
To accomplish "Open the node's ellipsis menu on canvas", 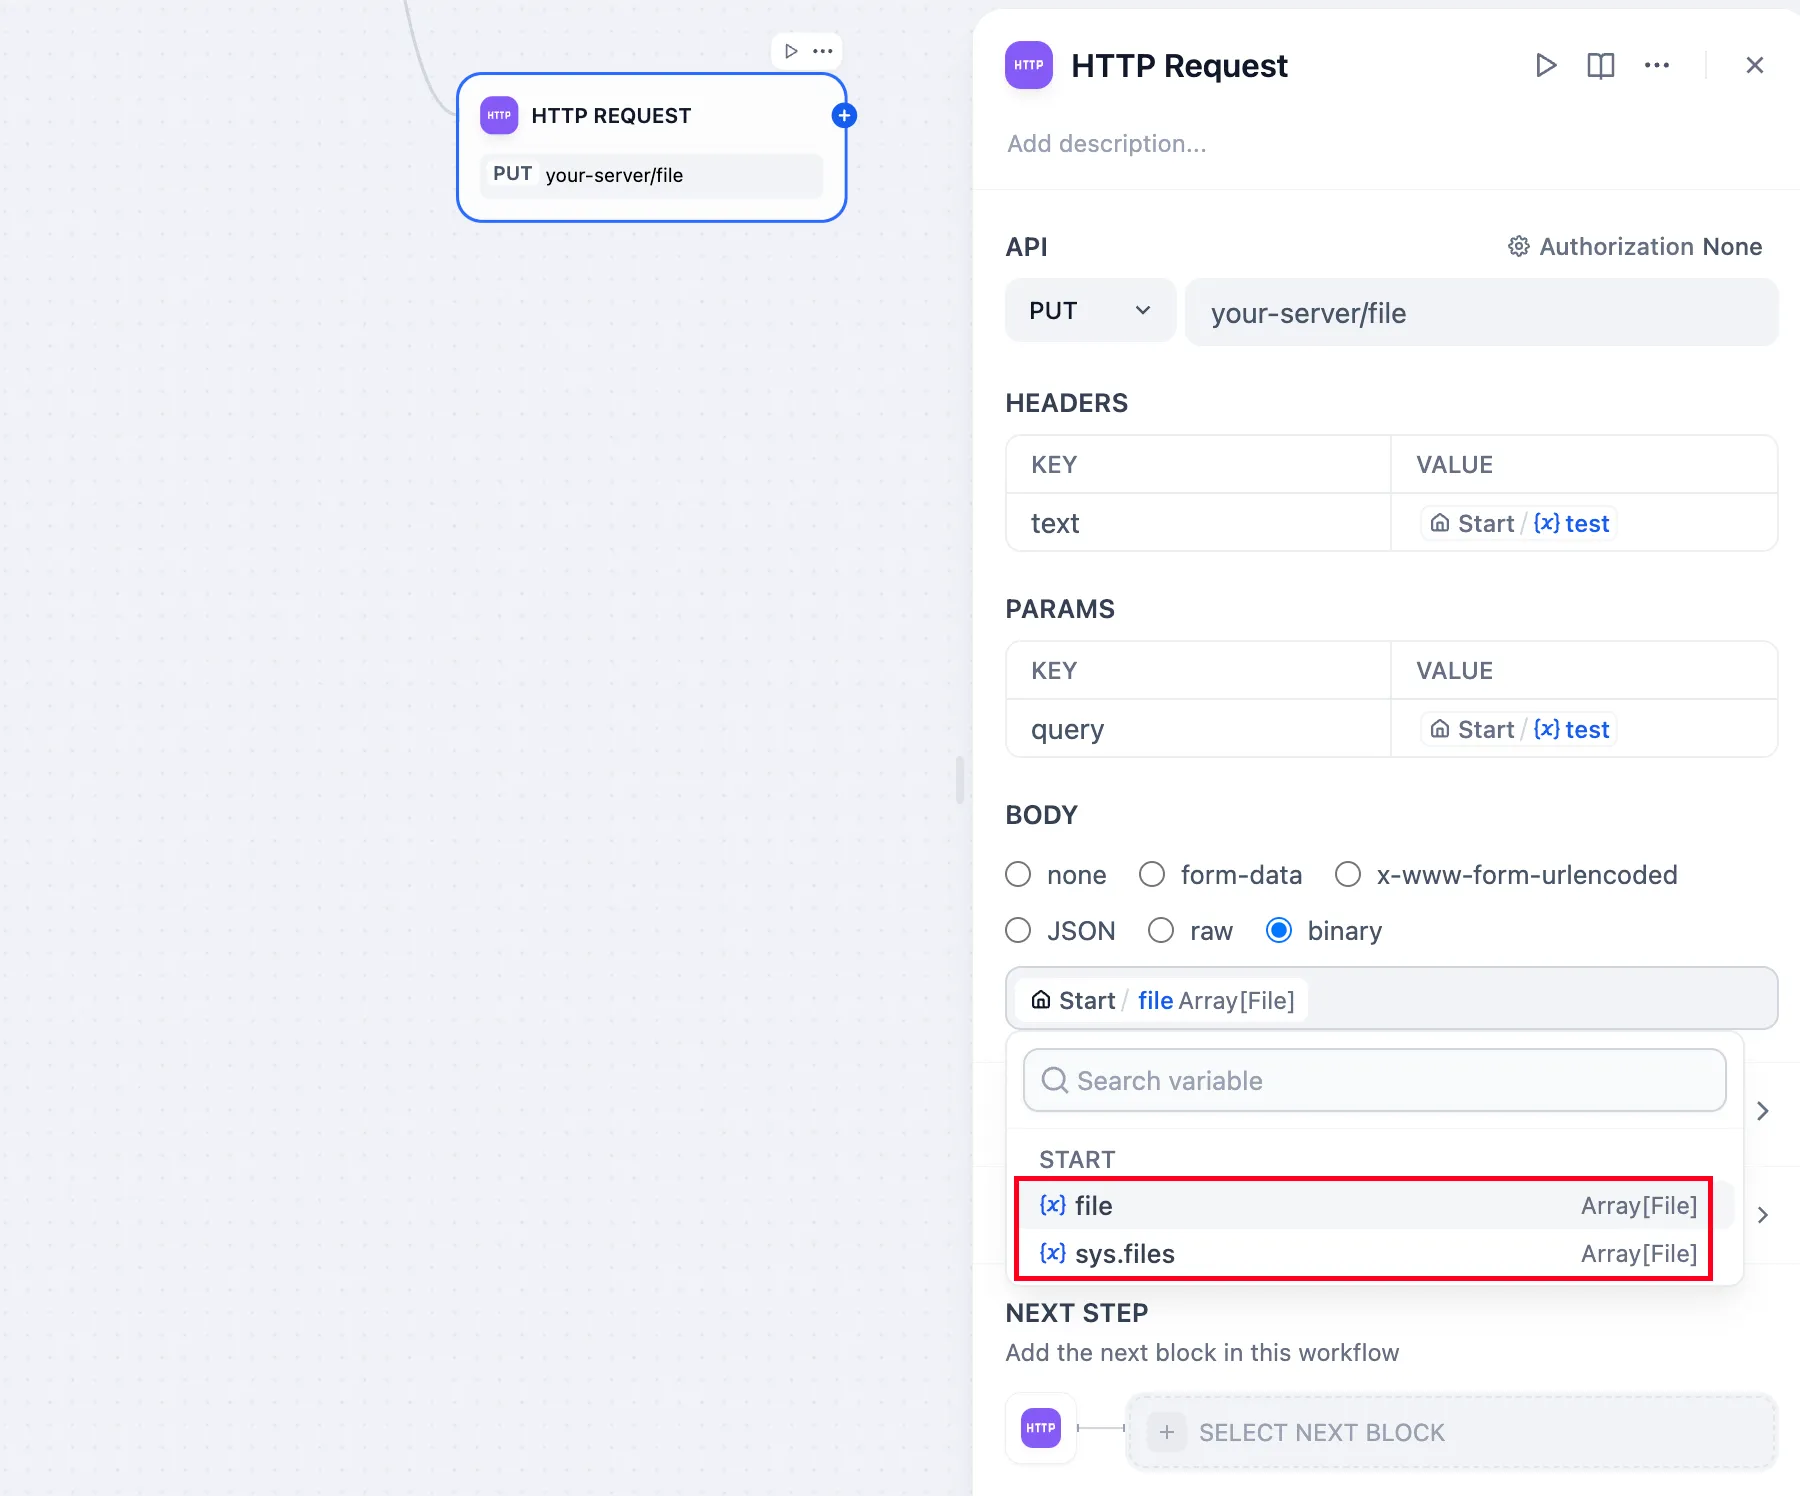I will 823,51.
